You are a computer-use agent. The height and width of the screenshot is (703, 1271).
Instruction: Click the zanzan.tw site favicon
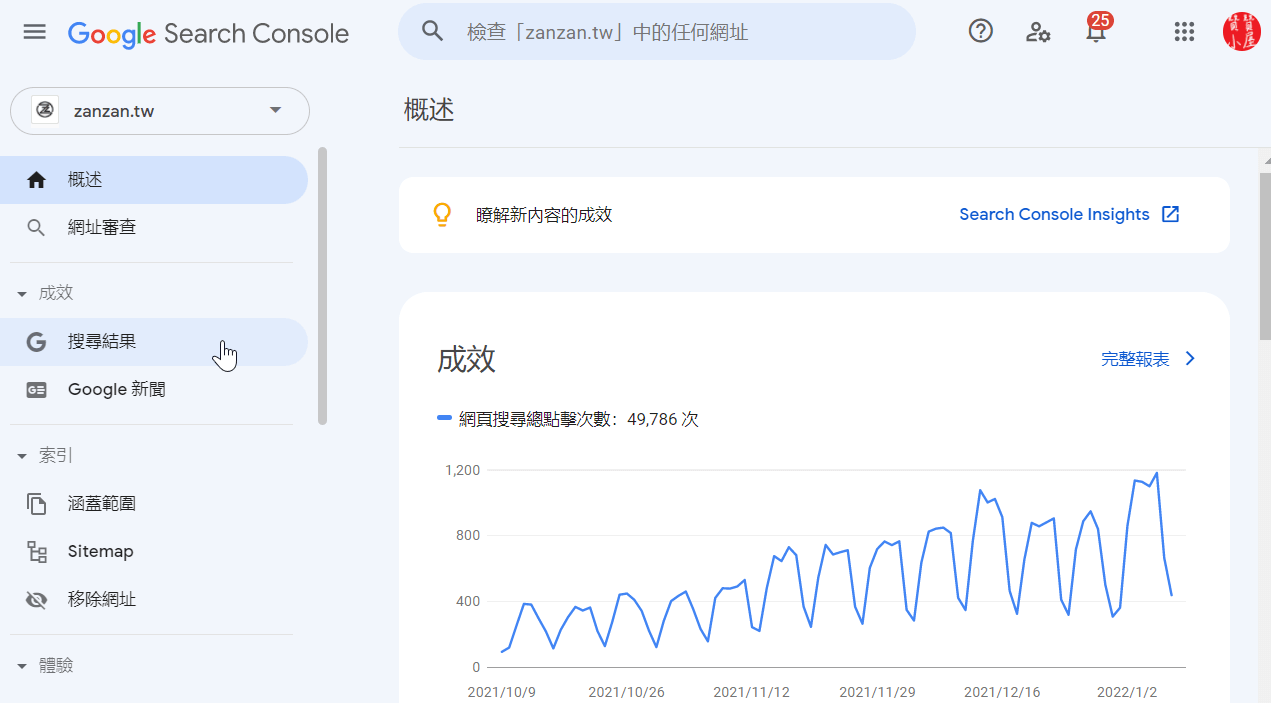45,110
